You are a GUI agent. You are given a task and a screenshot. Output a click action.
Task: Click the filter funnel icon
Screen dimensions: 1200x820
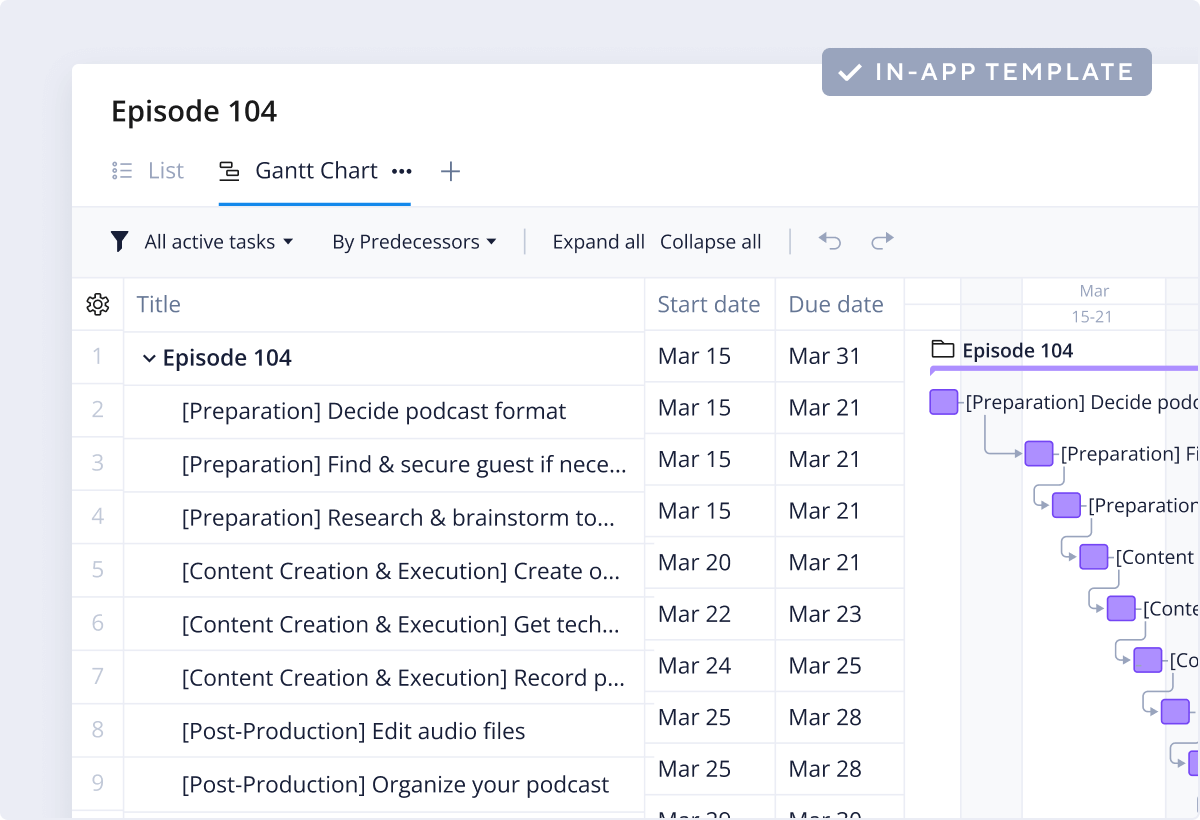click(120, 241)
